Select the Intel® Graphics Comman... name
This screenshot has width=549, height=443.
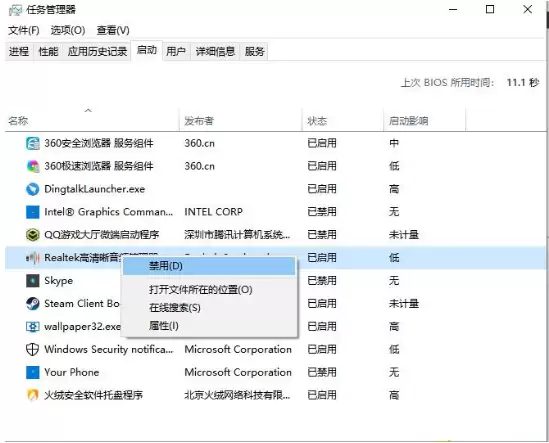tap(109, 212)
